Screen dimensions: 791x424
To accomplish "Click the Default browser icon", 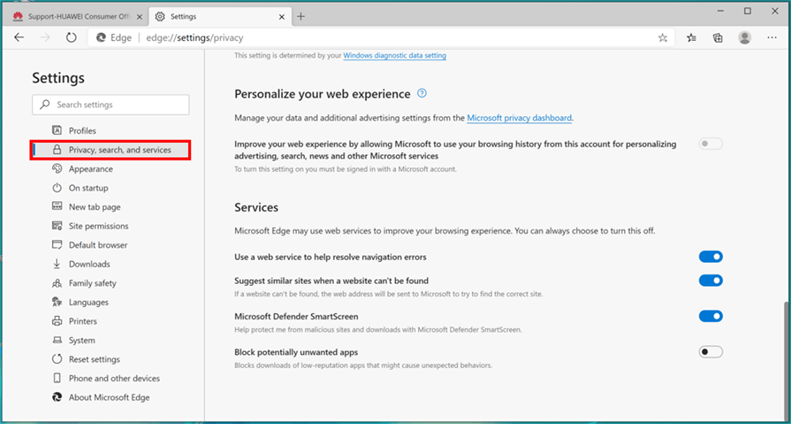I will coord(57,245).
